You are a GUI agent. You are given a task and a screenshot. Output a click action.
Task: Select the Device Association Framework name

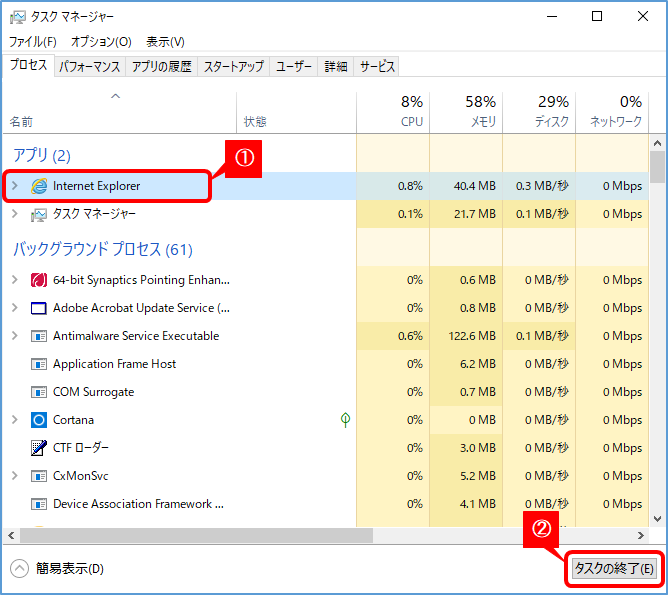tap(138, 504)
